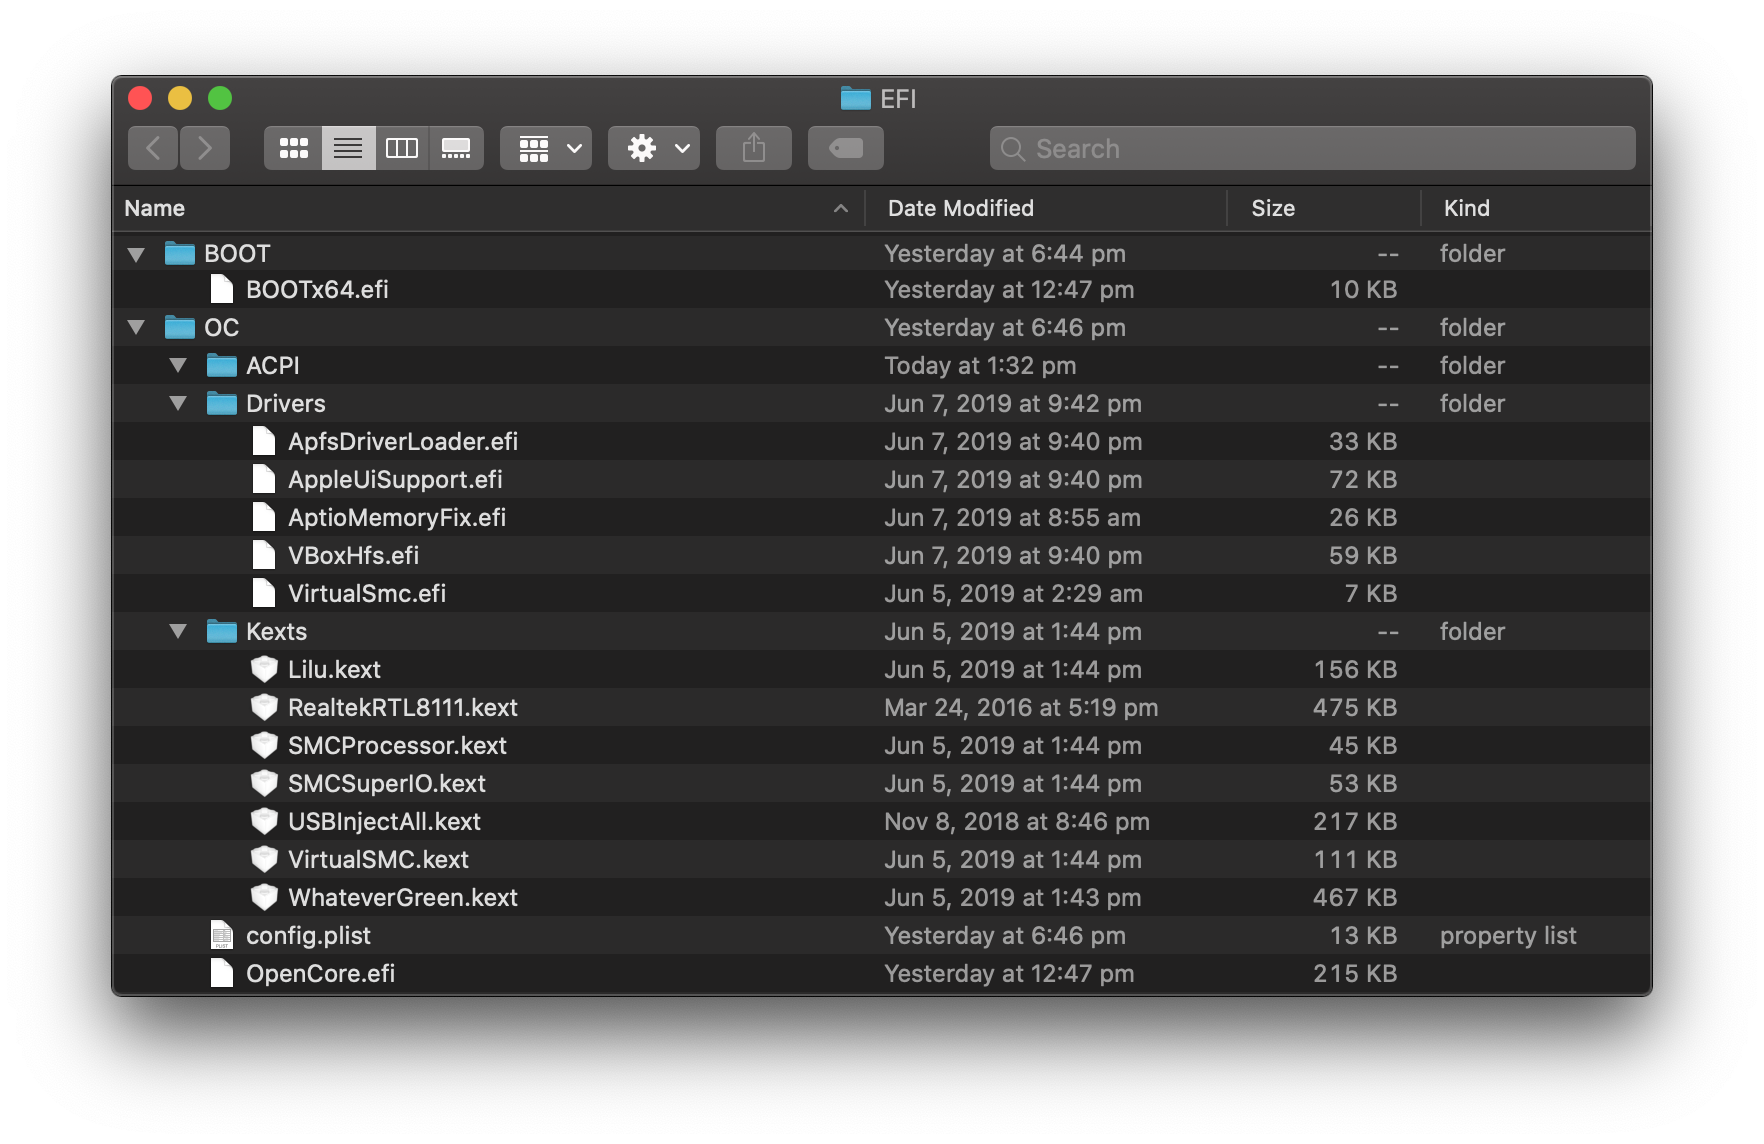Click the Kexts folder name

(276, 632)
